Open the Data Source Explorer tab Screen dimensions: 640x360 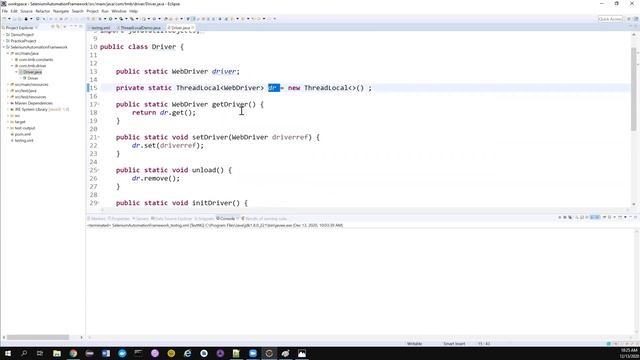coord(172,218)
